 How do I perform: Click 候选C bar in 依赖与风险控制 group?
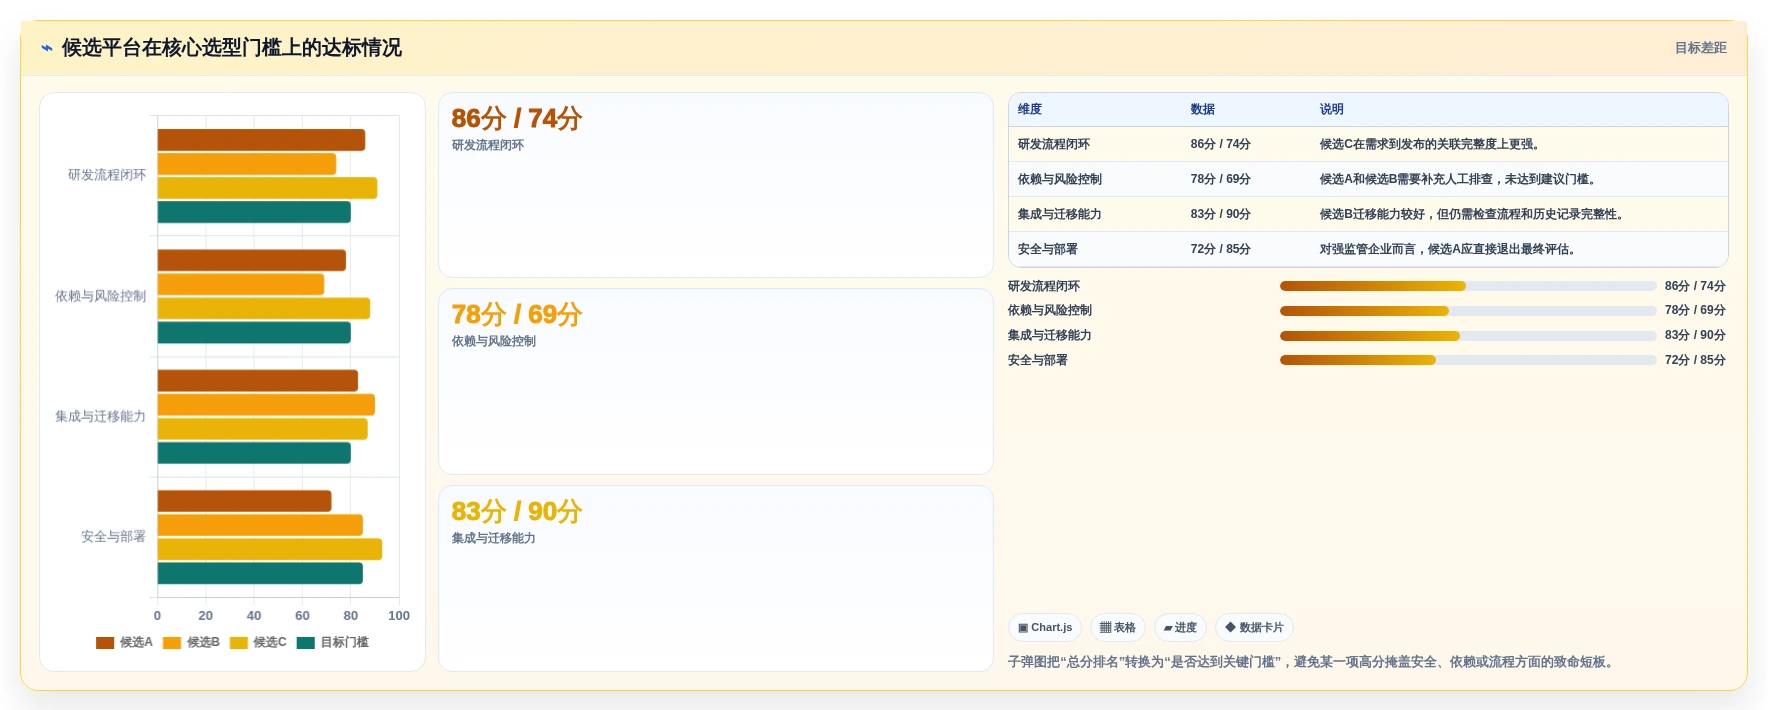click(x=264, y=308)
